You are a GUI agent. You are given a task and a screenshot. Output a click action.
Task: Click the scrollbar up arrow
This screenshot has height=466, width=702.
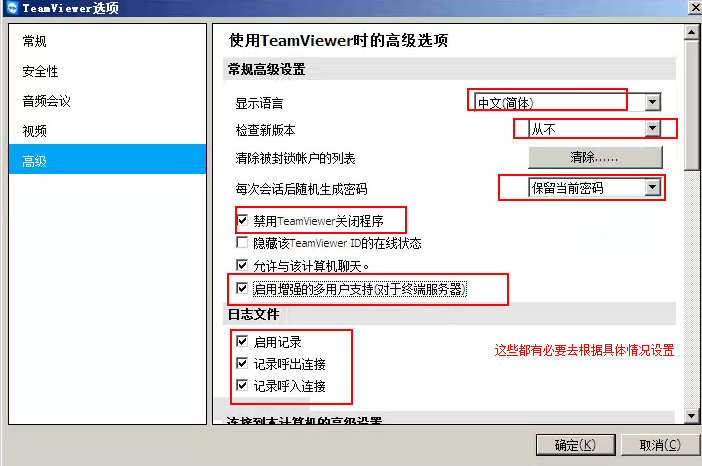(692, 33)
